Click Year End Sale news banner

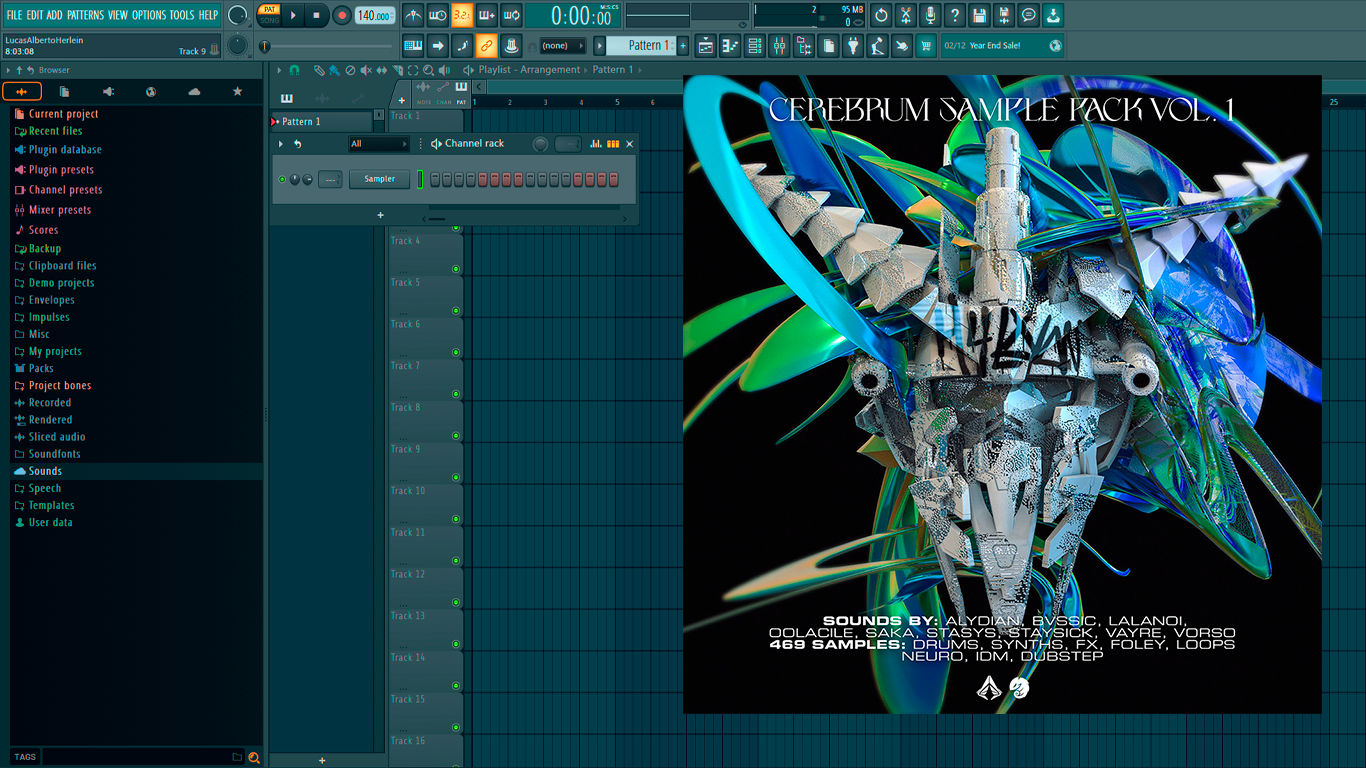click(1003, 45)
